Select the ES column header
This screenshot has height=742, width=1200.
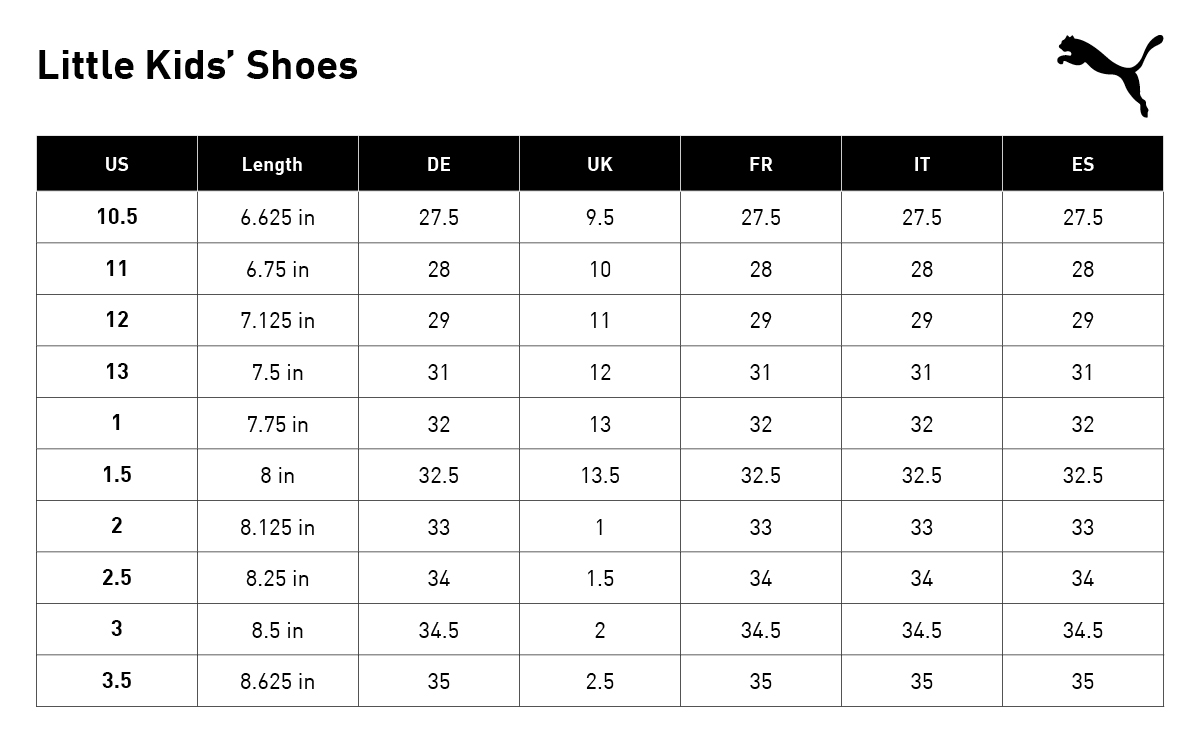(1083, 164)
